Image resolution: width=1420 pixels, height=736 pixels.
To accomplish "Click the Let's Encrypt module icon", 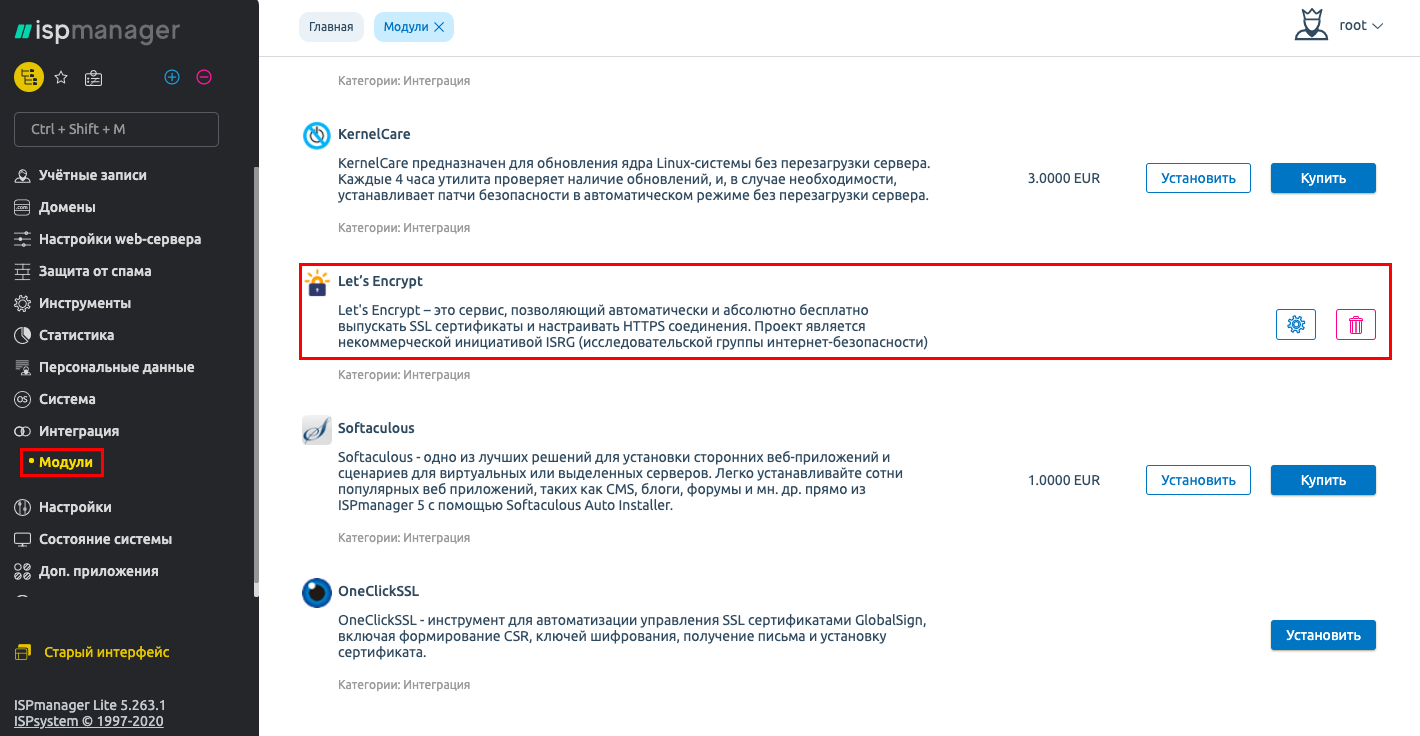I will pyautogui.click(x=317, y=283).
